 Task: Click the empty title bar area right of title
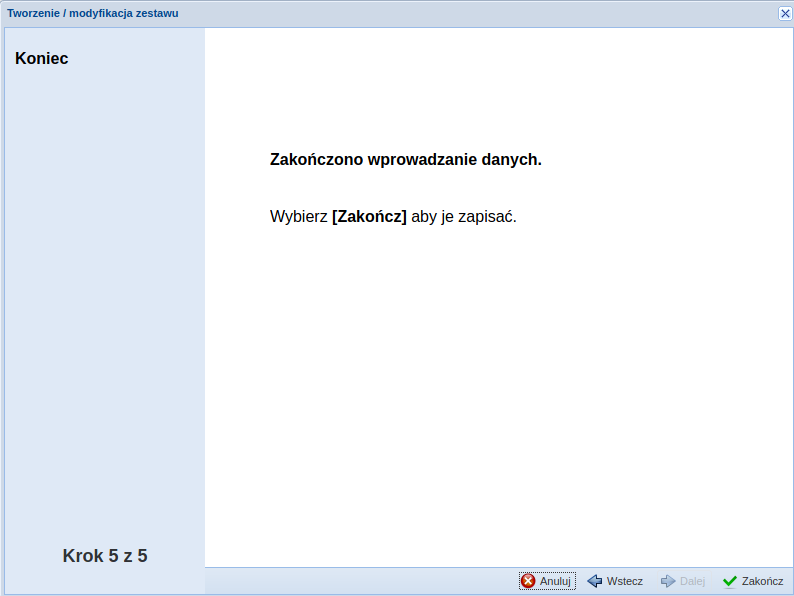(x=480, y=13)
